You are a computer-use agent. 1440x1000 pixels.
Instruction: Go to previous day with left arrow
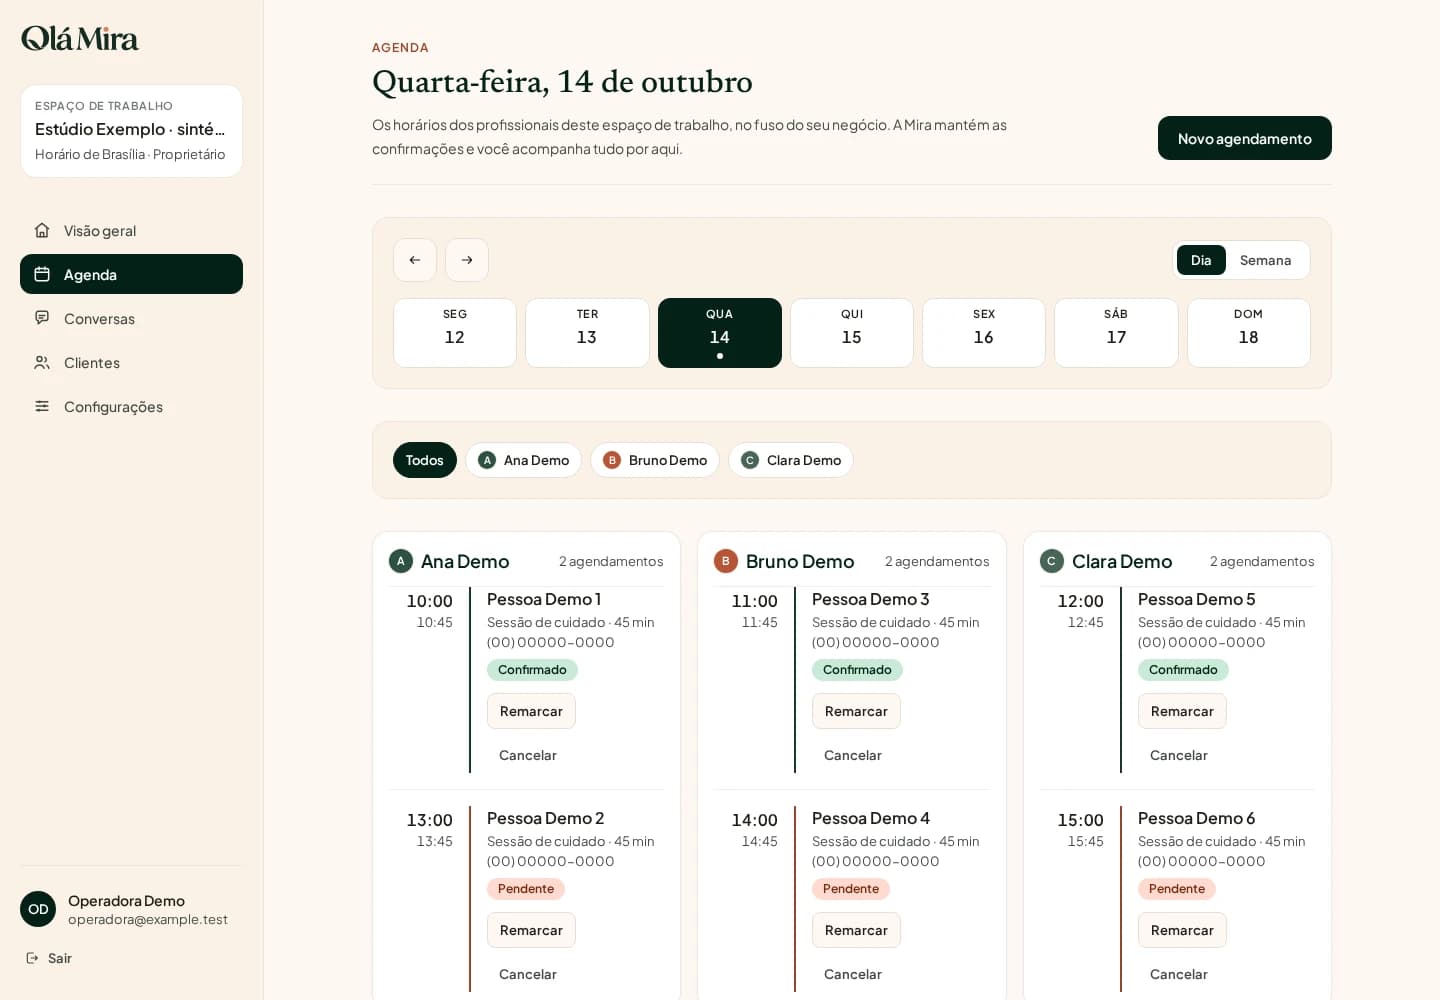(415, 260)
